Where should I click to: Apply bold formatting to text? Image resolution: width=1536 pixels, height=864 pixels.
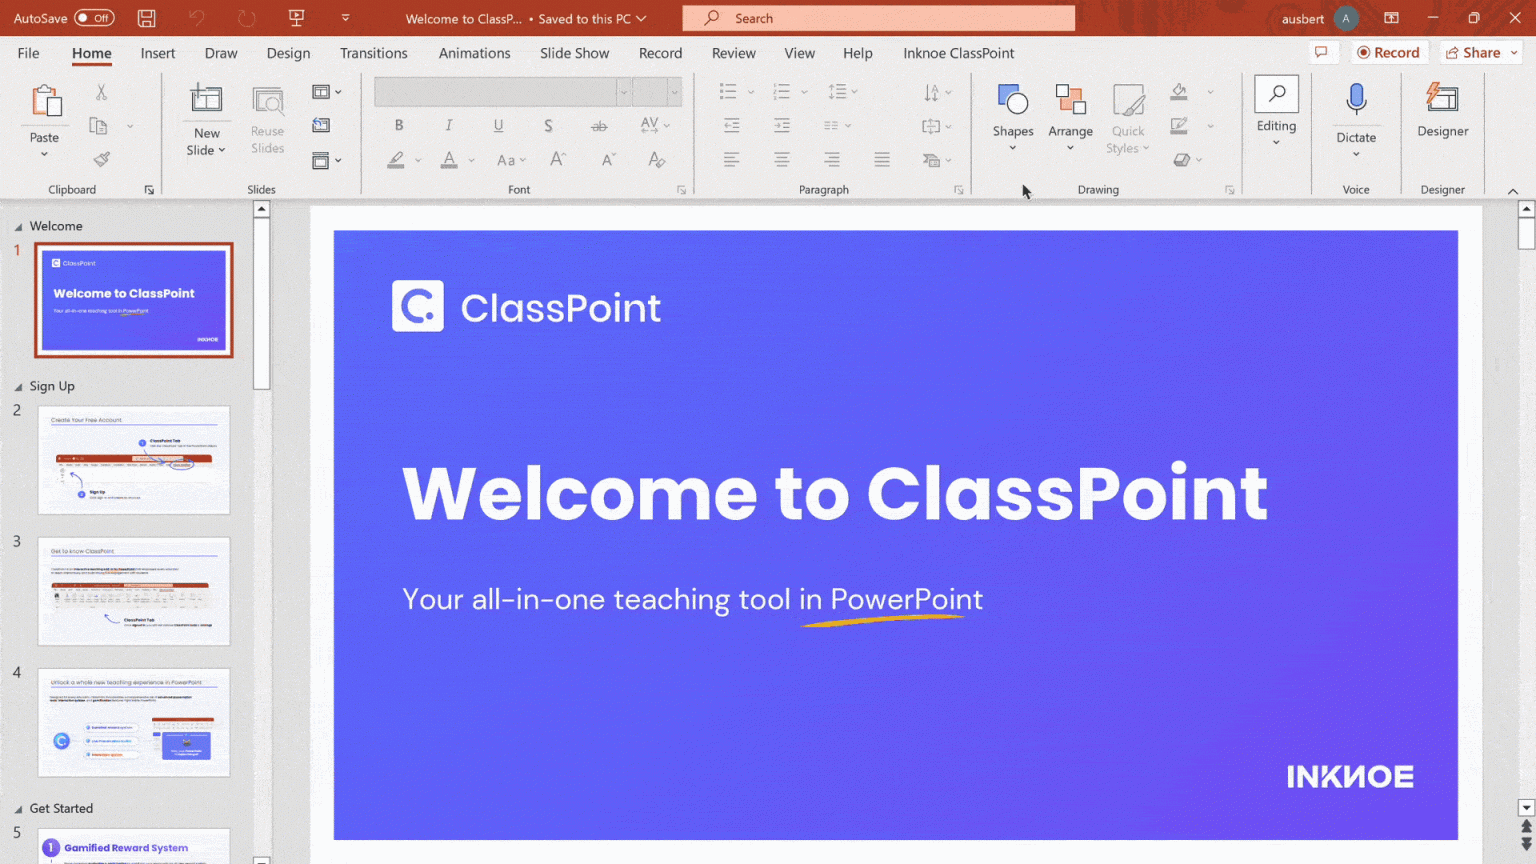click(x=399, y=125)
